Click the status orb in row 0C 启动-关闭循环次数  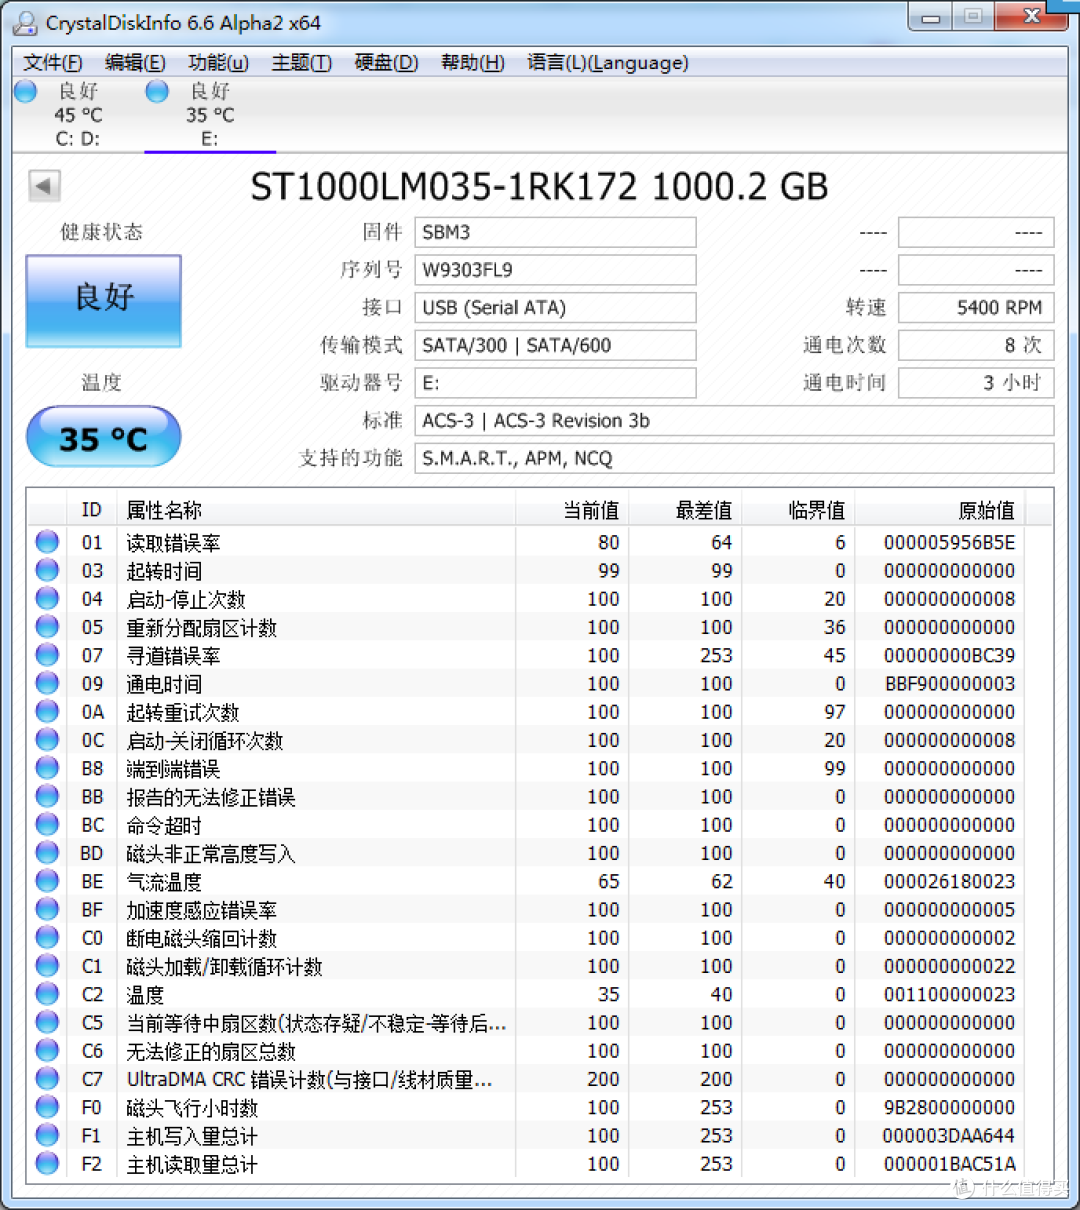[47, 740]
